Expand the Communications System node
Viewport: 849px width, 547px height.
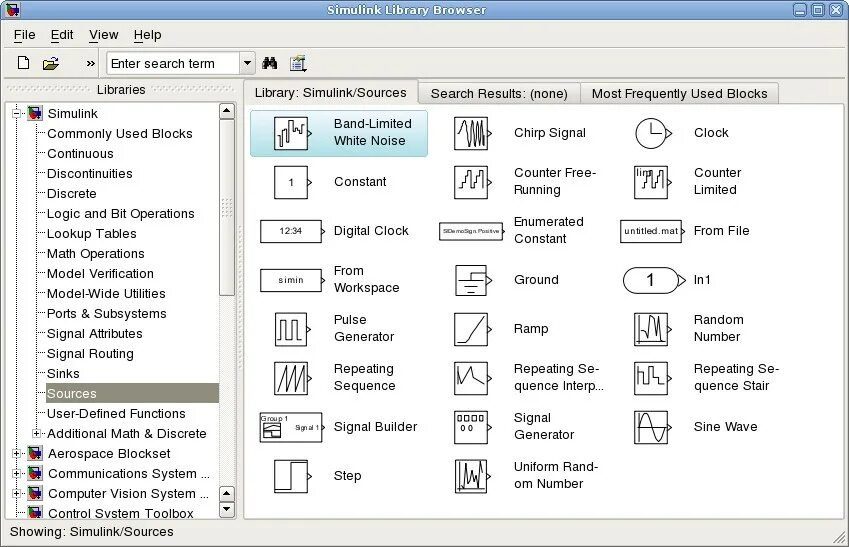tap(16, 473)
